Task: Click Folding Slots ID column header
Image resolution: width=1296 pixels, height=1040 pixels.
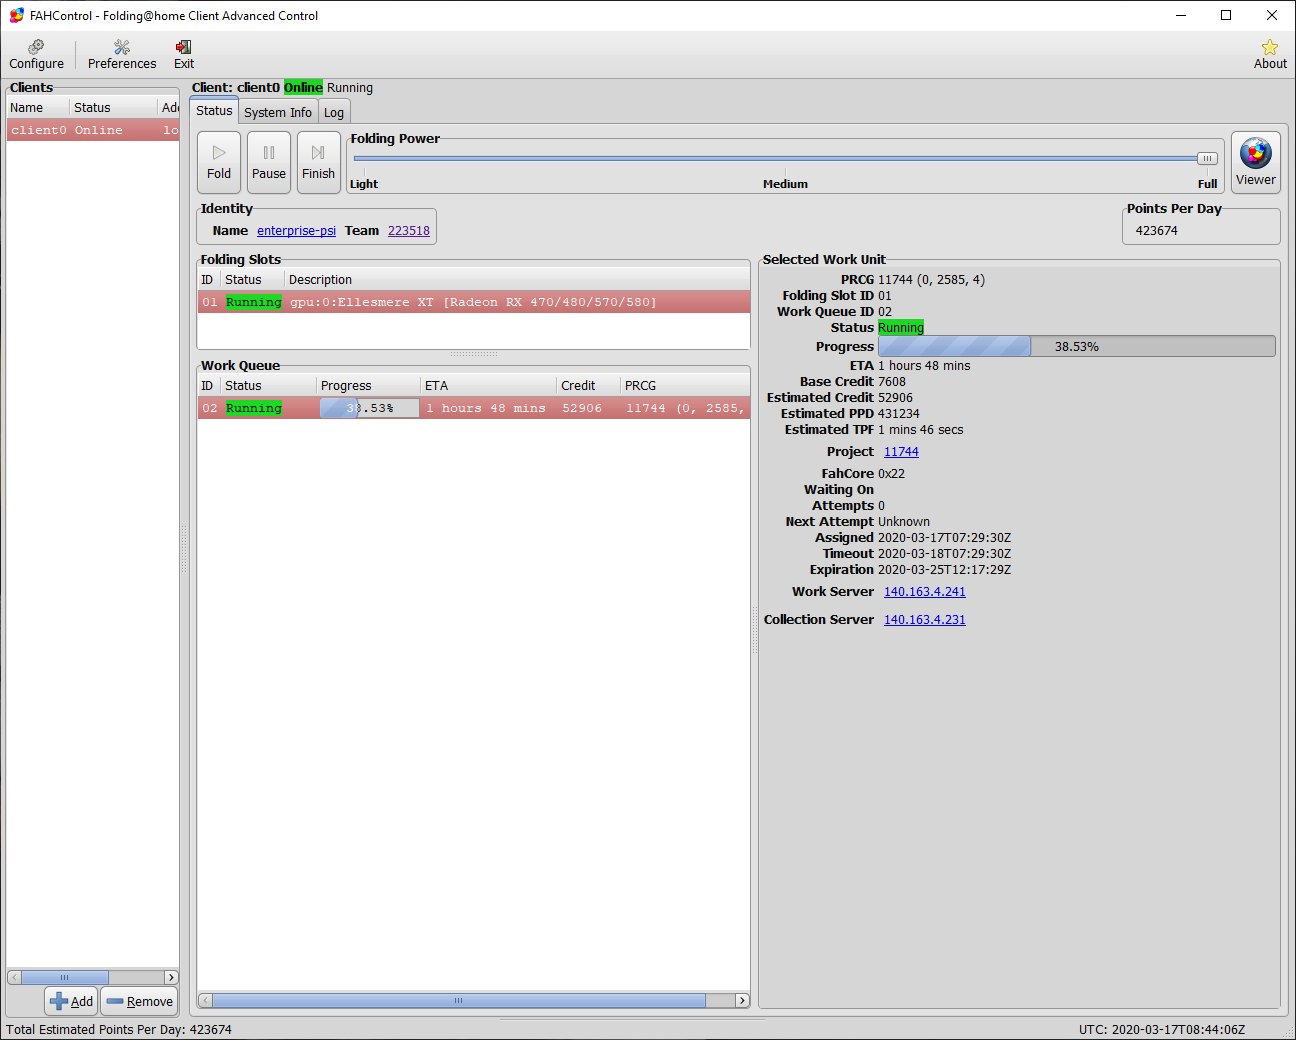Action: click(x=208, y=280)
